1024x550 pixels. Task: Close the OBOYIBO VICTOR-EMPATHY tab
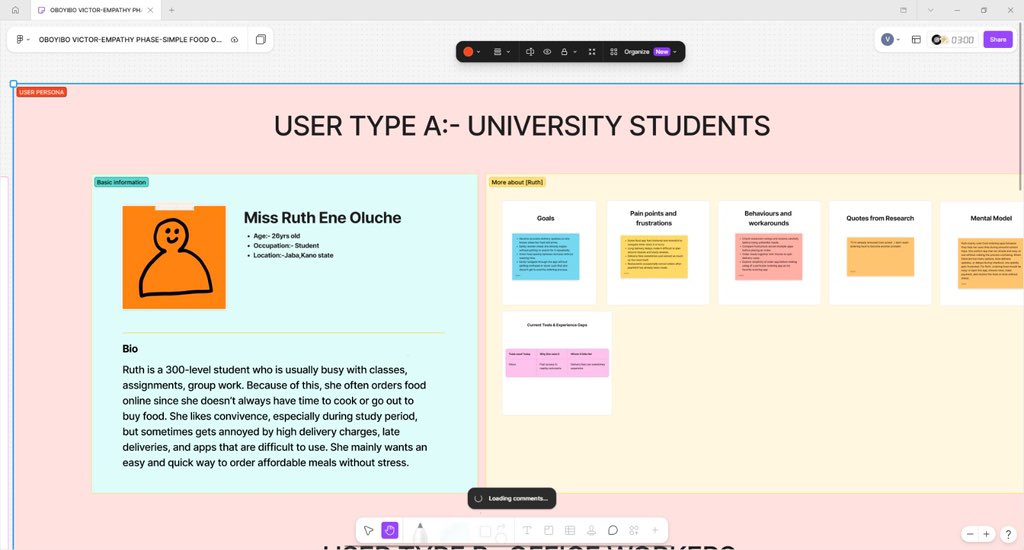pyautogui.click(x=150, y=10)
